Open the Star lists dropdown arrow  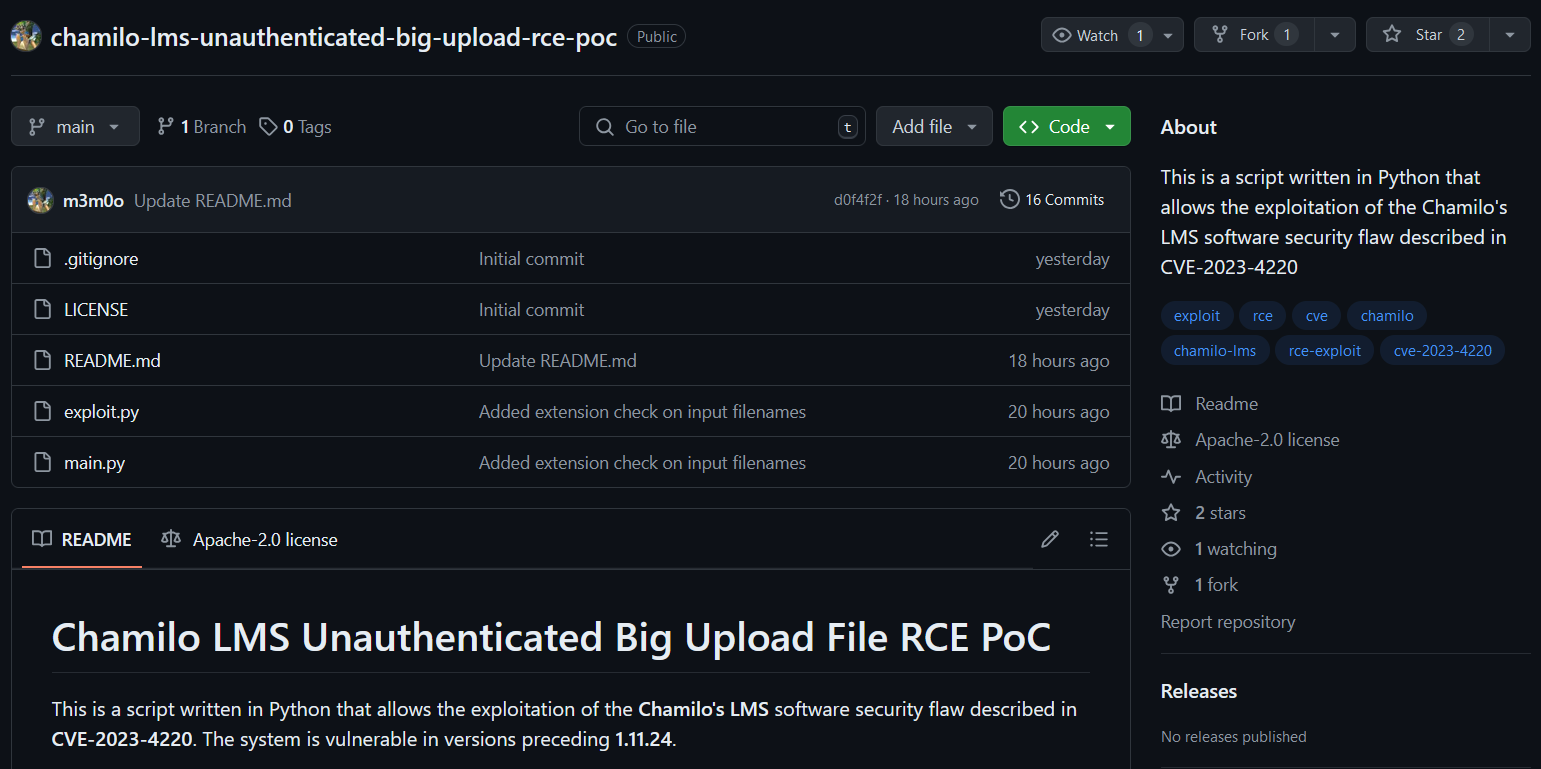[1510, 35]
